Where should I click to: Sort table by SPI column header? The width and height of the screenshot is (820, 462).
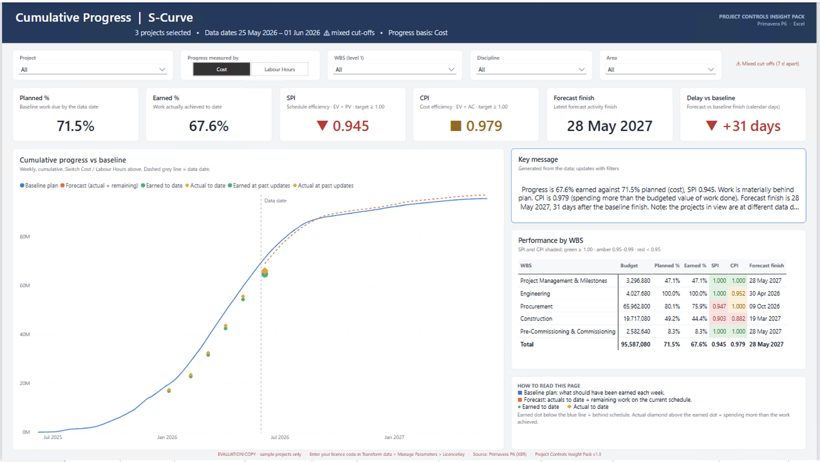pyautogui.click(x=715, y=266)
